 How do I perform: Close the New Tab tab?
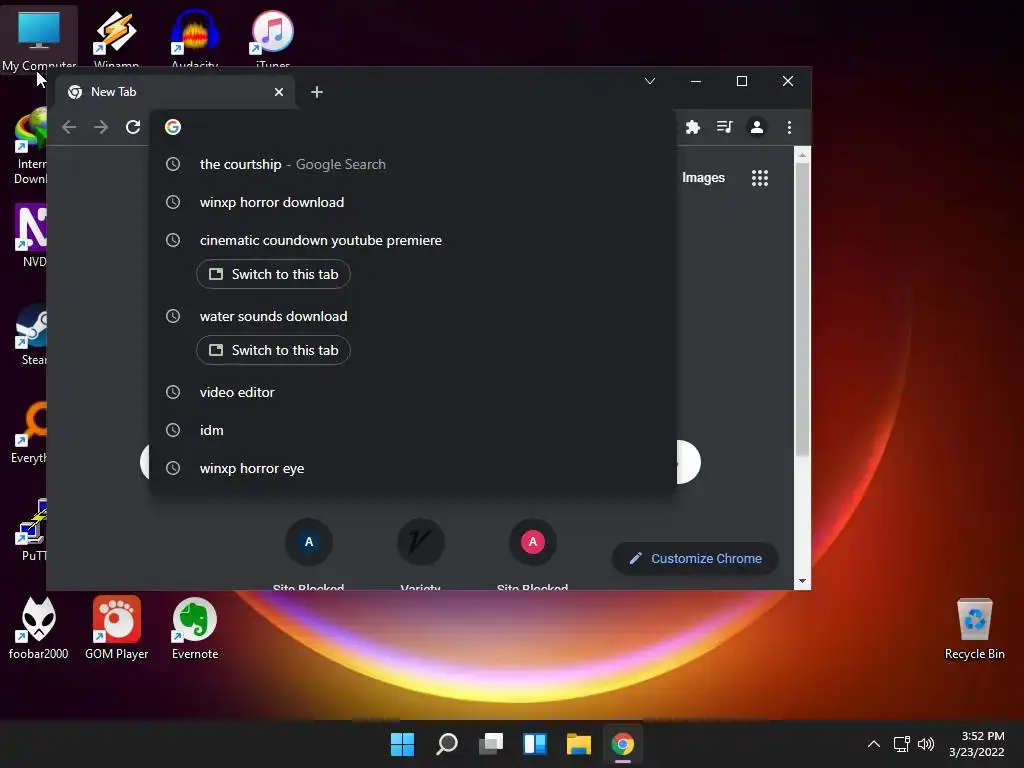(x=279, y=92)
